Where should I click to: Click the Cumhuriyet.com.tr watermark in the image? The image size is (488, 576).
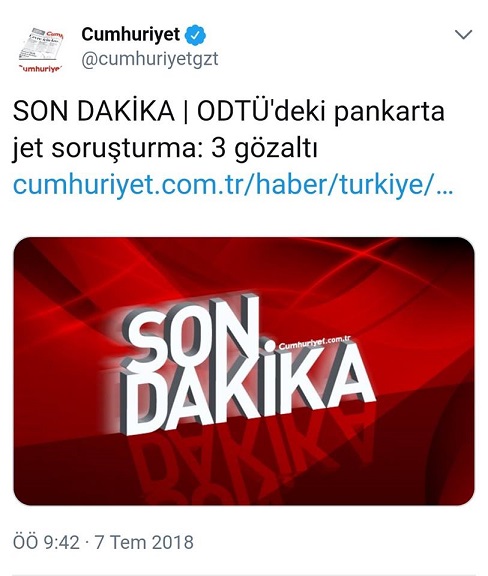[x=315, y=343]
